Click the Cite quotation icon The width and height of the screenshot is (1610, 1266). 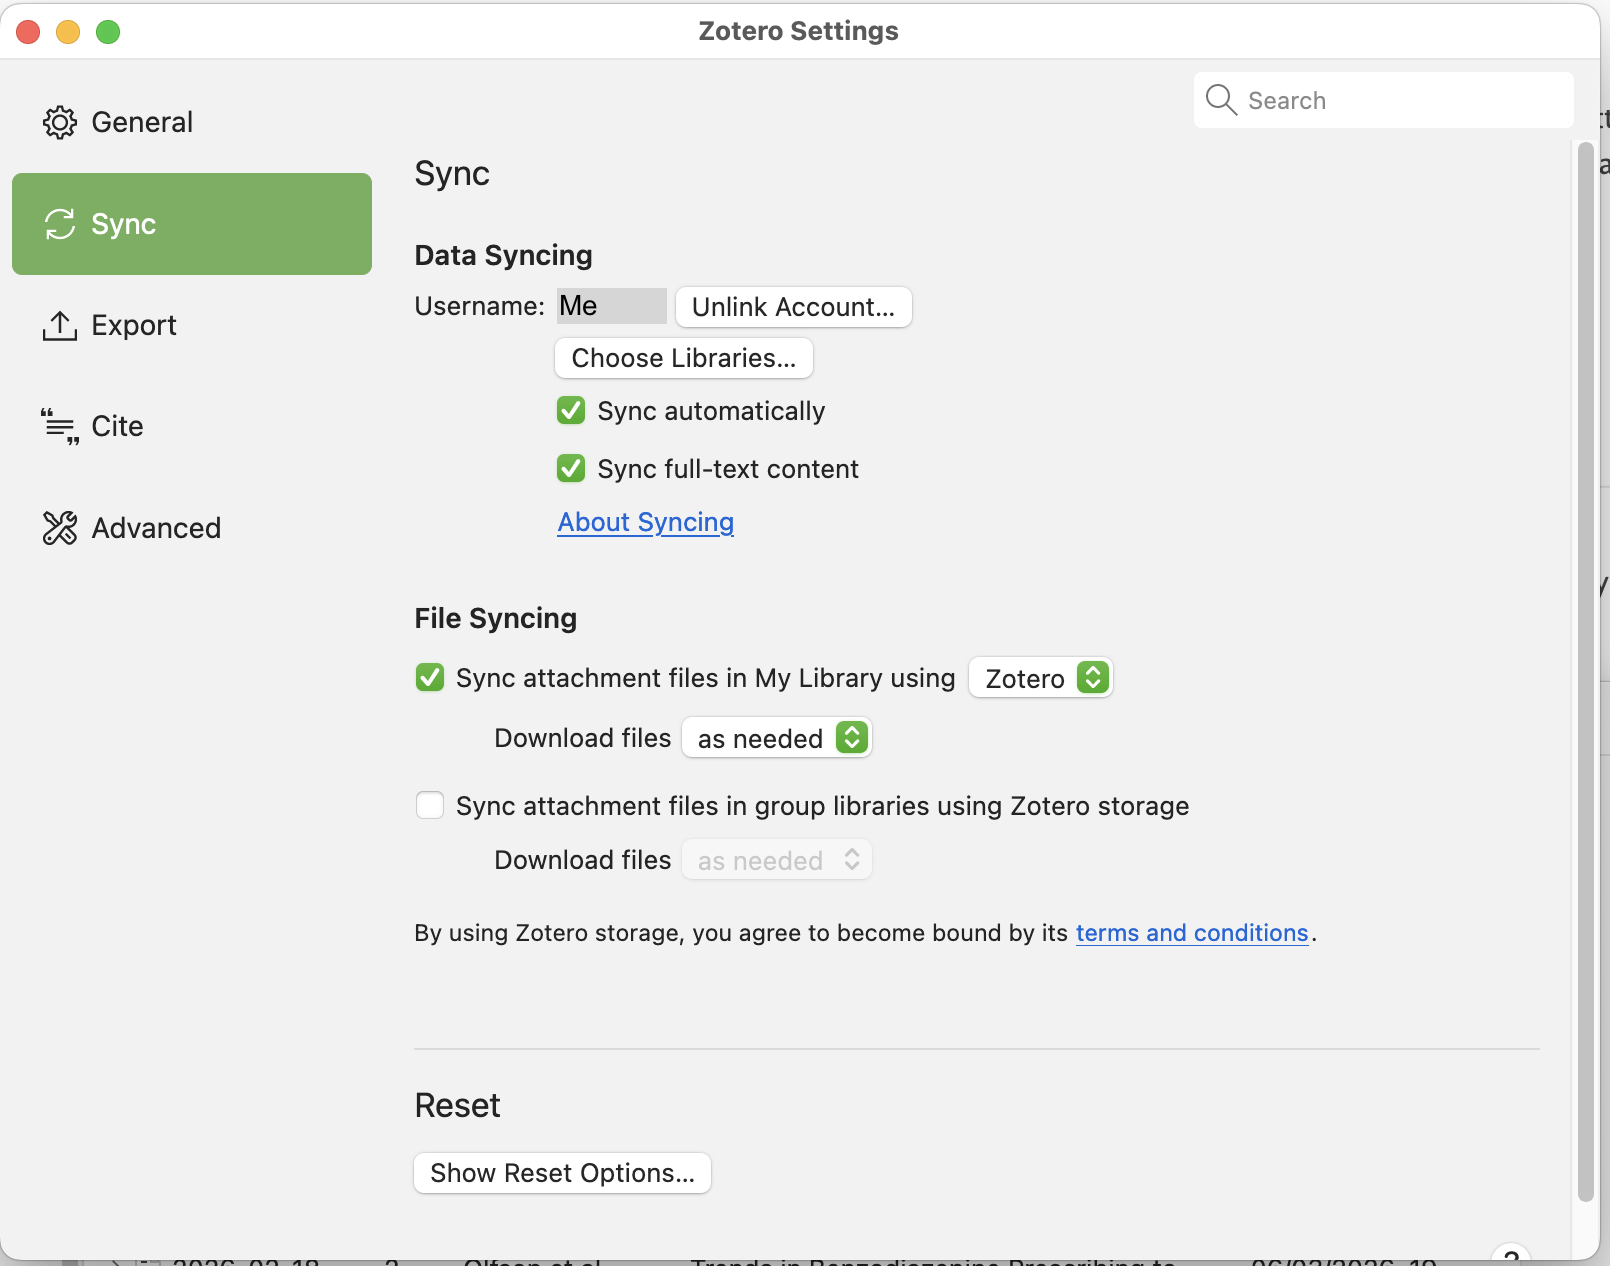pyautogui.click(x=60, y=426)
